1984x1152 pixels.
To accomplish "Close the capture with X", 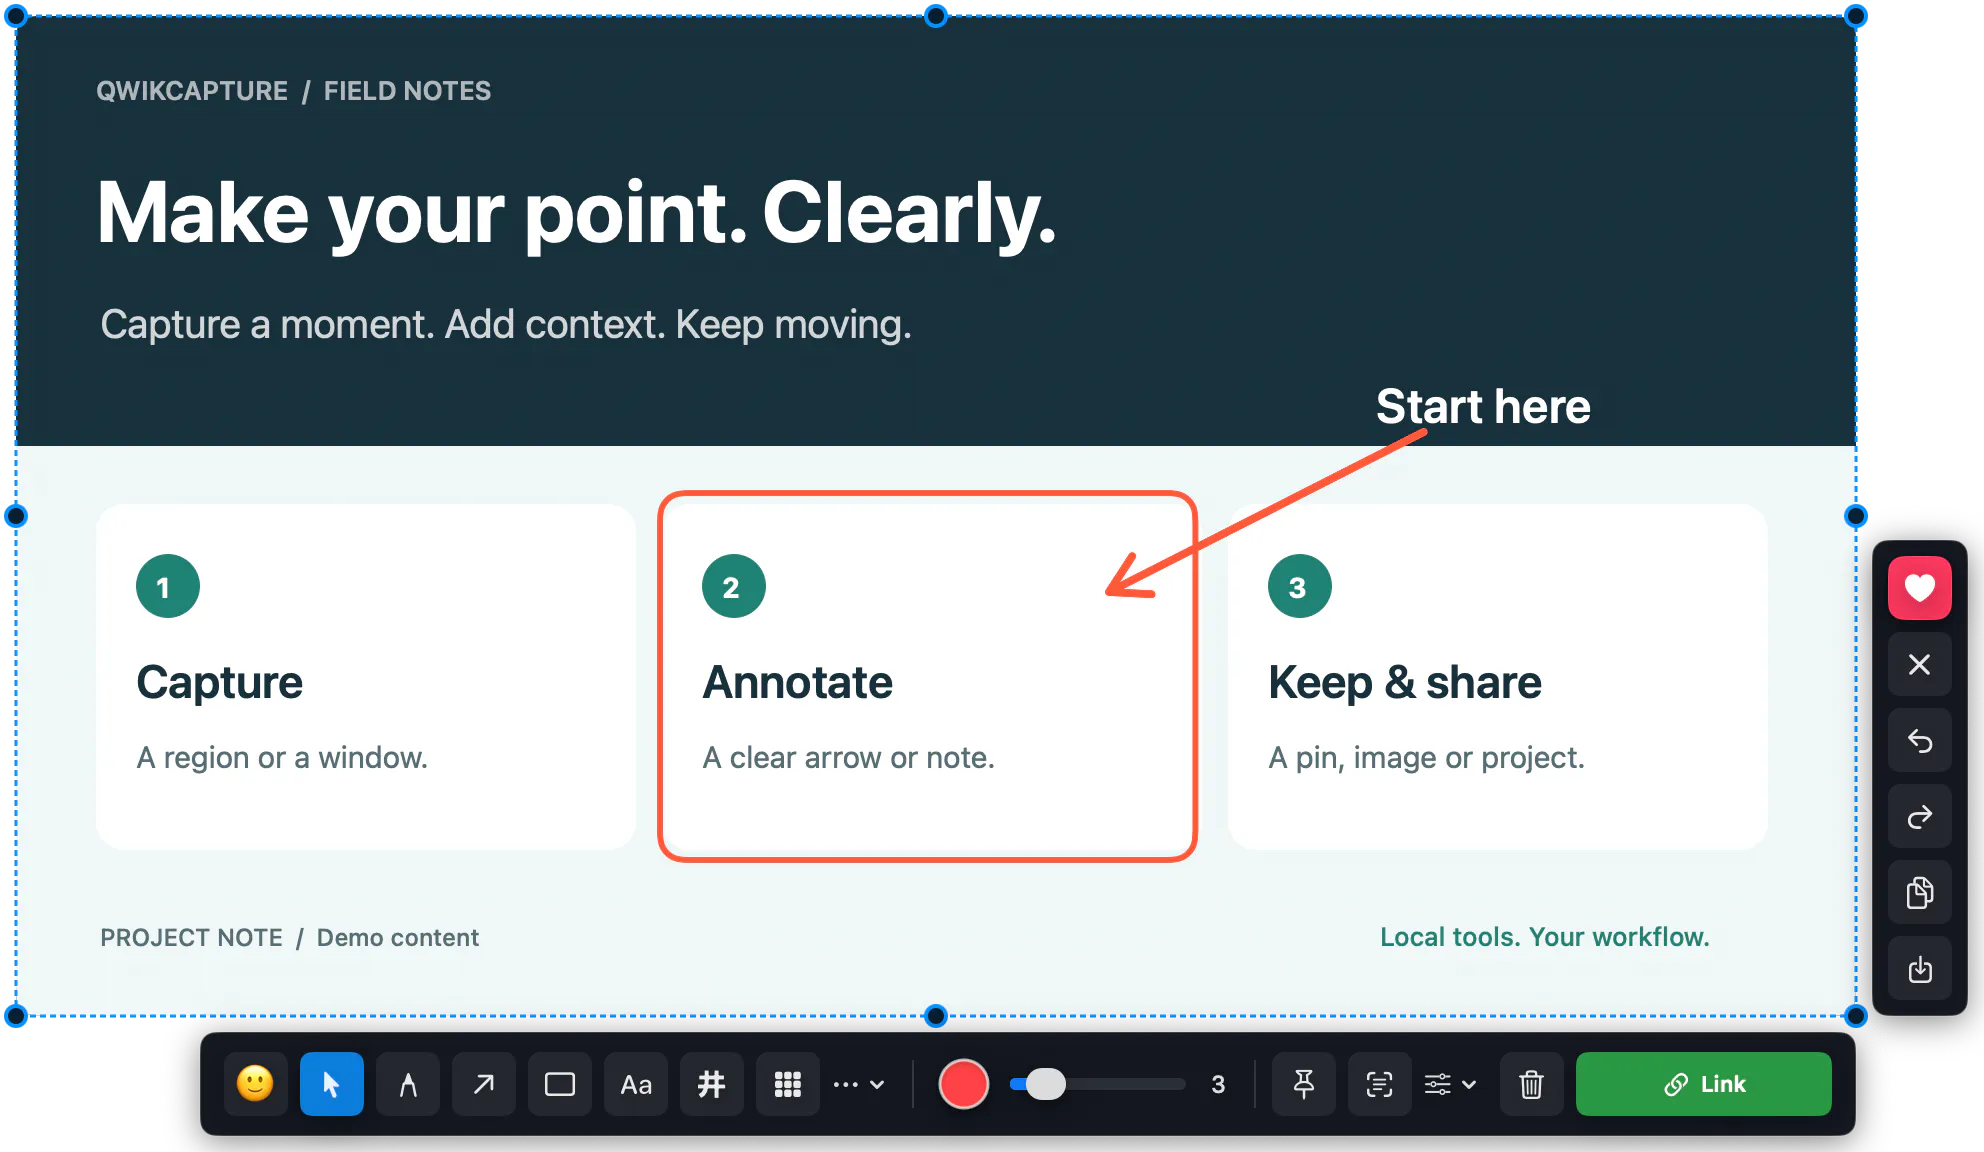I will (1919, 664).
